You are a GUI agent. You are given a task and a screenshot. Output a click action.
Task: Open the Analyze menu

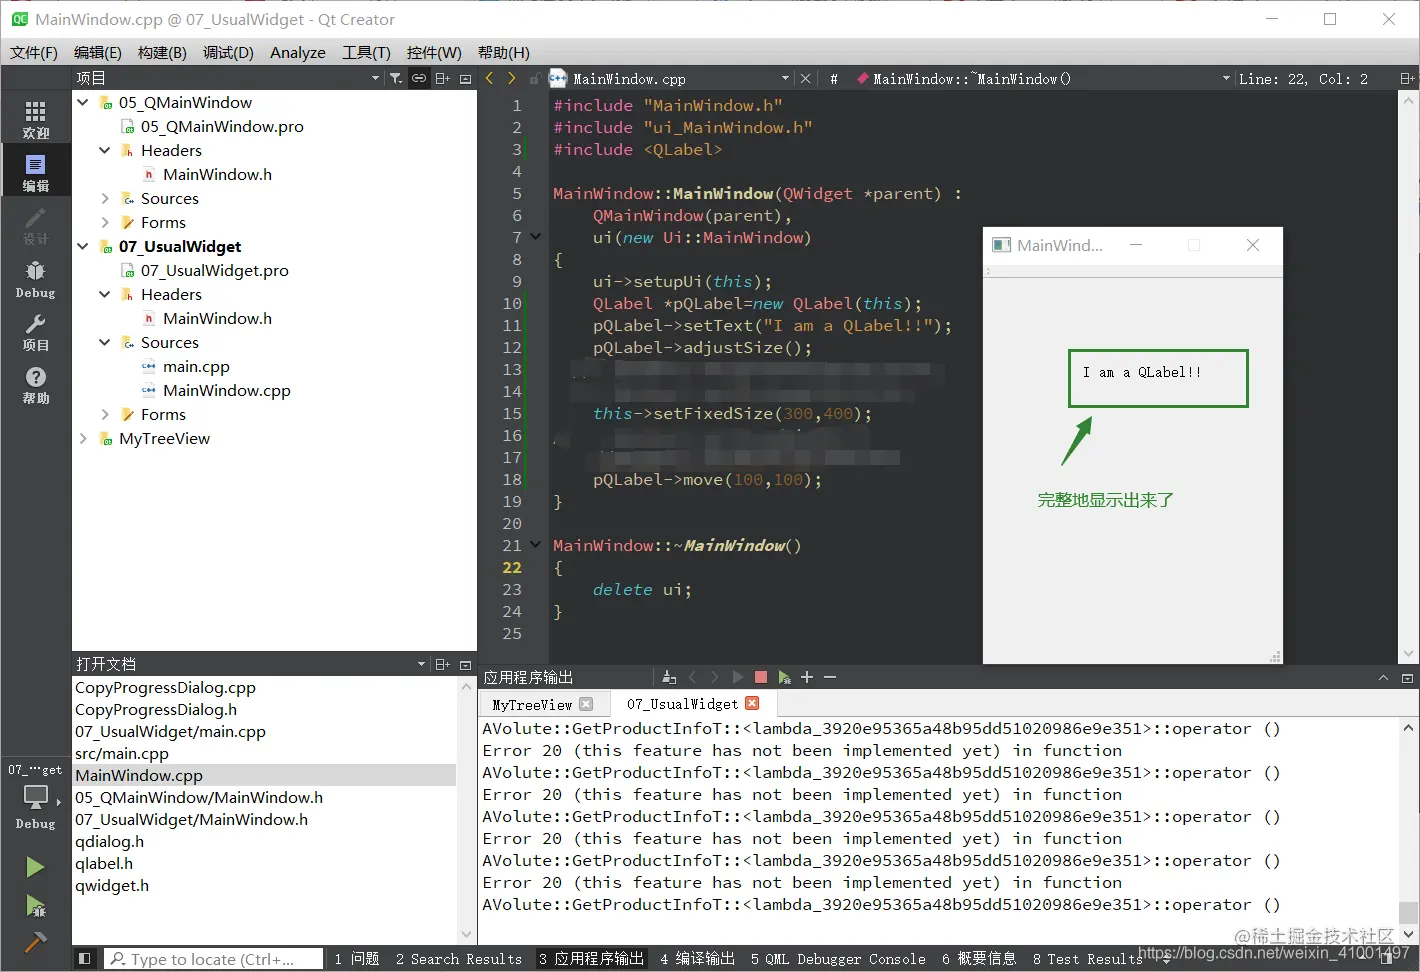298,52
